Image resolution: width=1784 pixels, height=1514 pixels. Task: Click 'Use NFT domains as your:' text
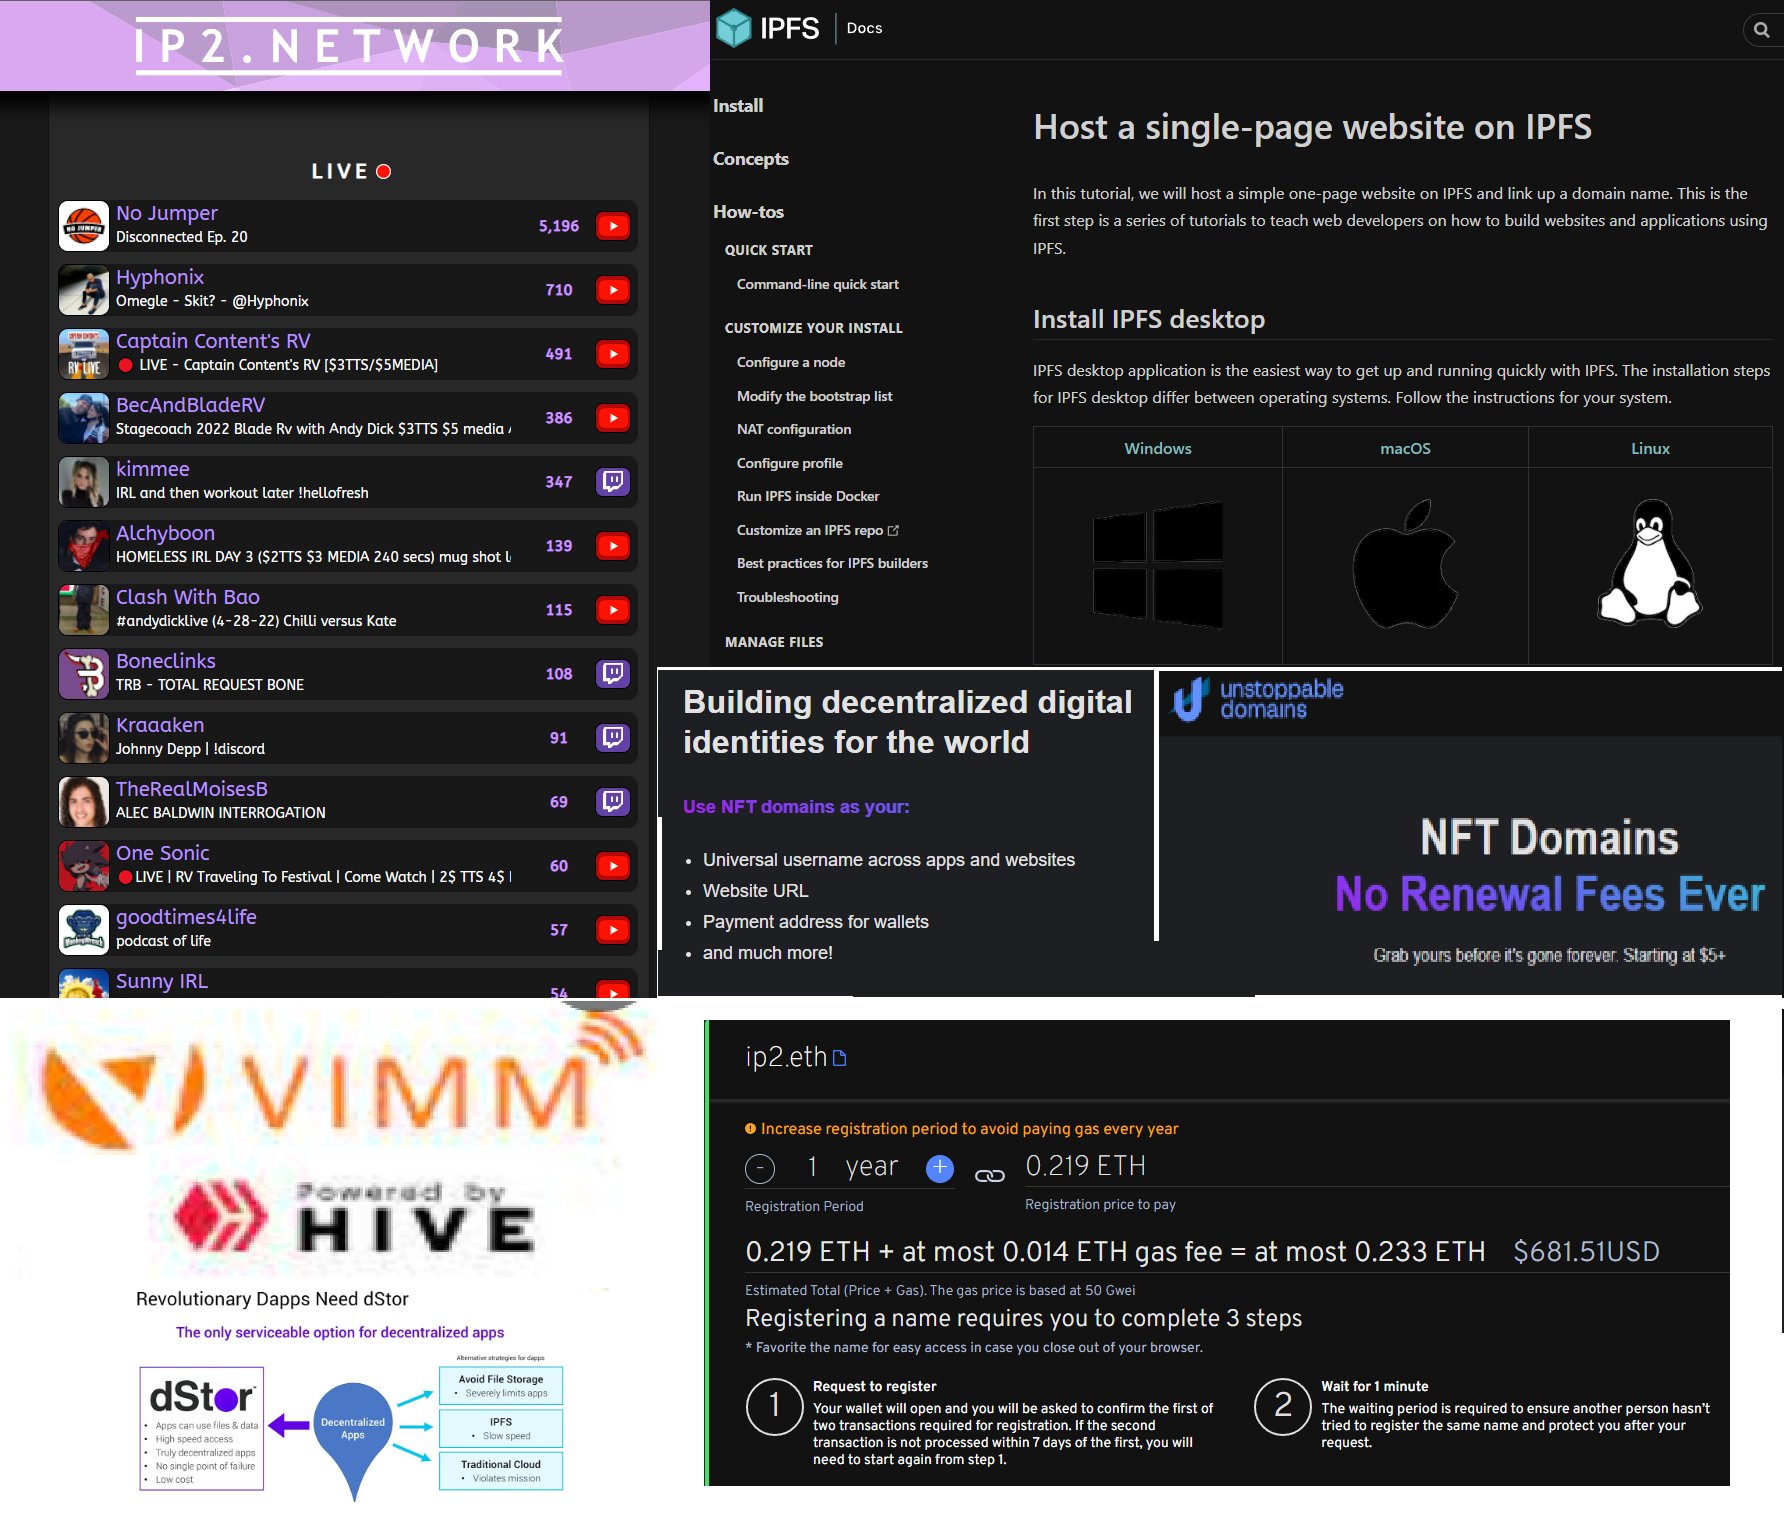[x=796, y=807]
